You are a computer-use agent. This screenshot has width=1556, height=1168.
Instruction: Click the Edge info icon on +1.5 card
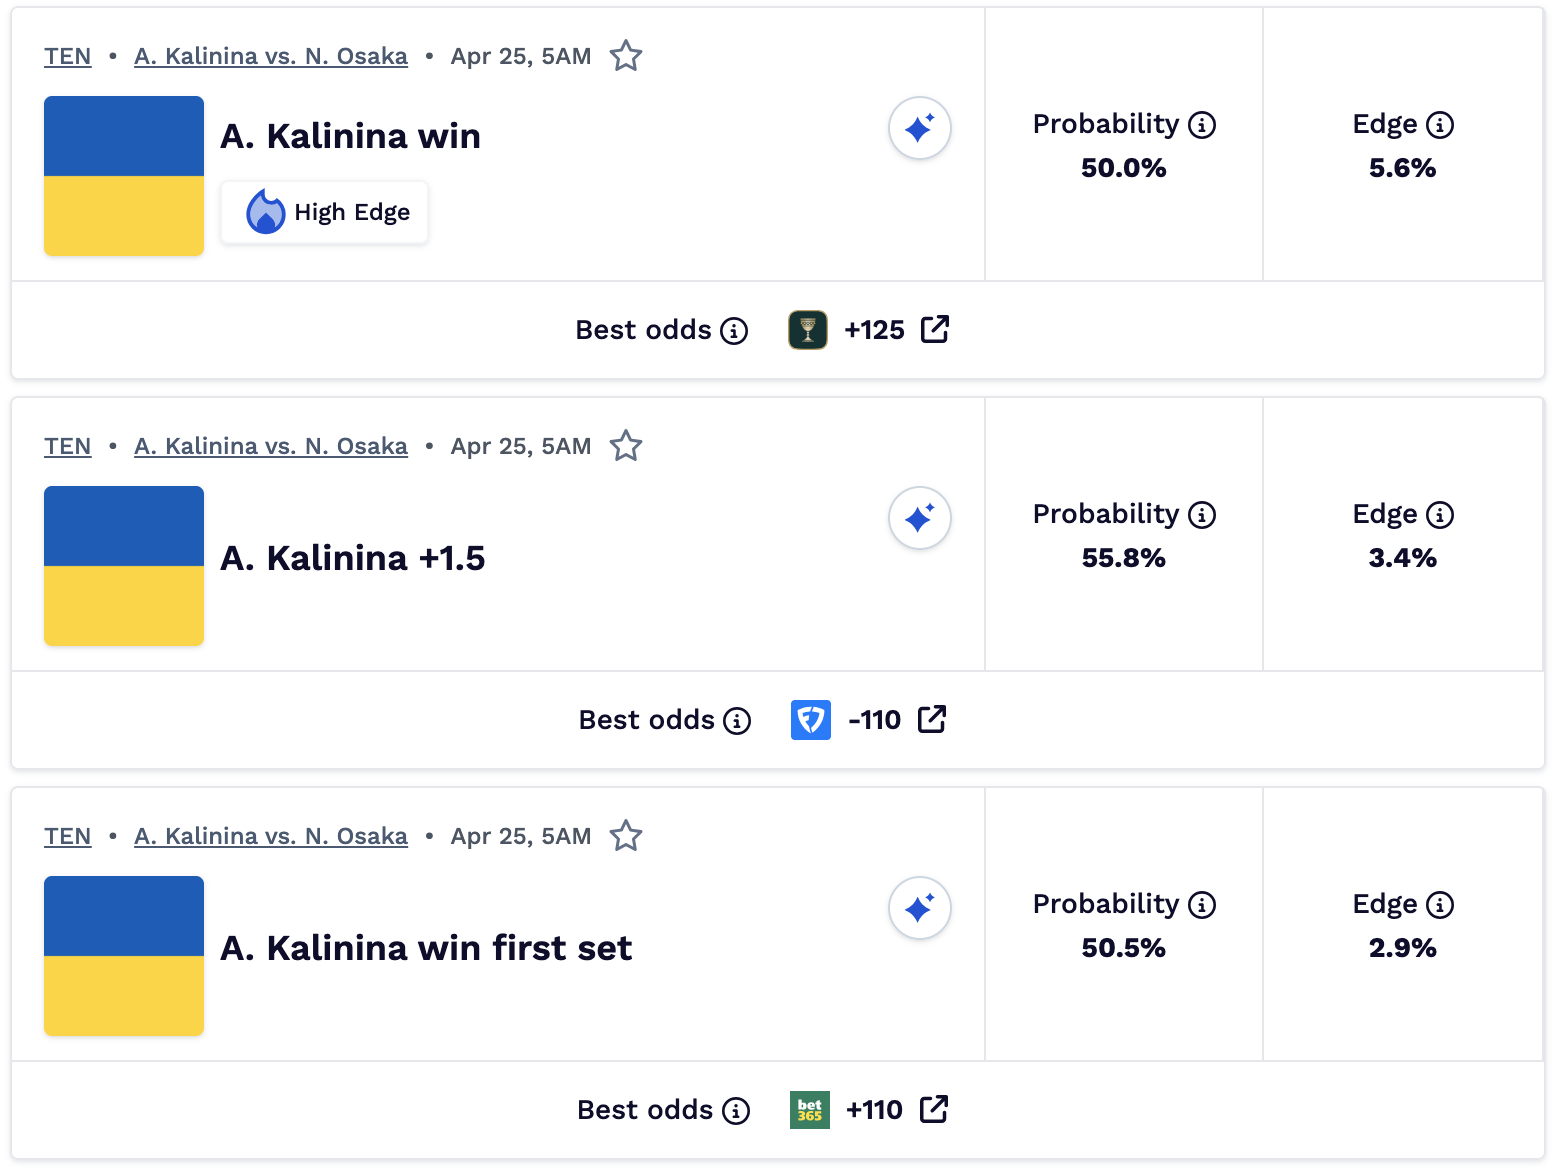point(1440,513)
